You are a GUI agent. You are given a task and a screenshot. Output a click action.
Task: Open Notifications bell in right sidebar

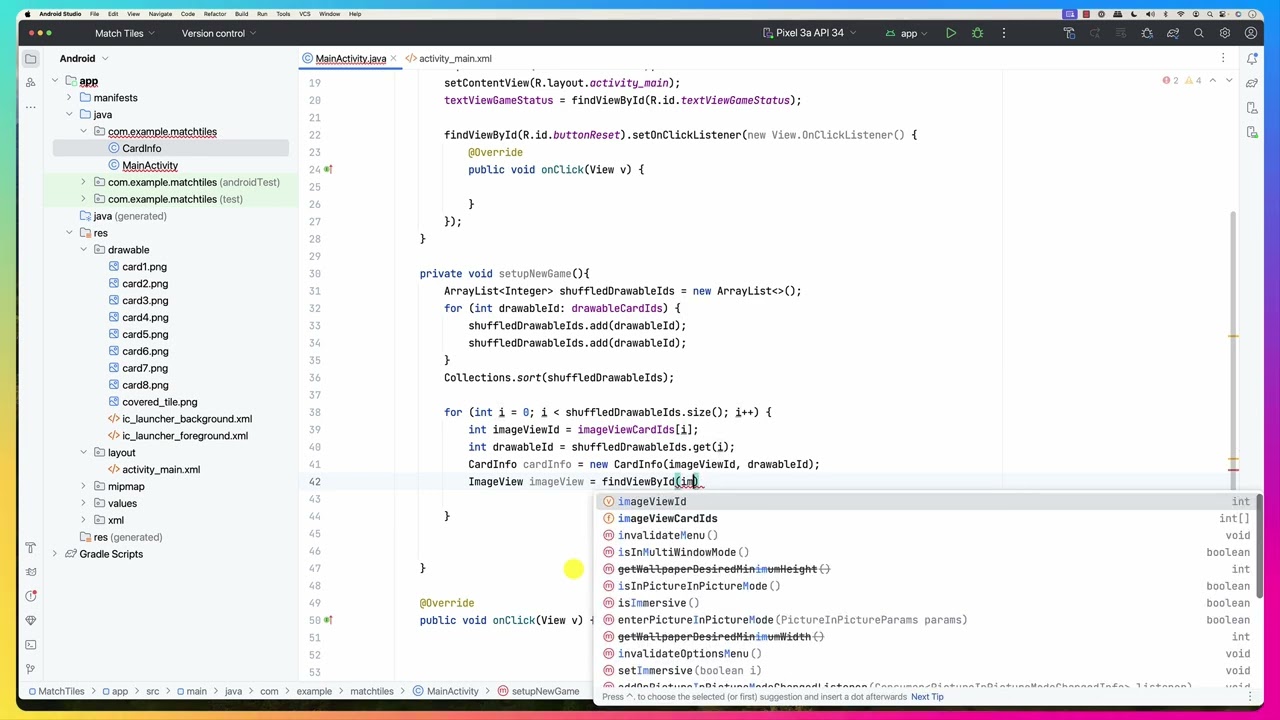1251,59
